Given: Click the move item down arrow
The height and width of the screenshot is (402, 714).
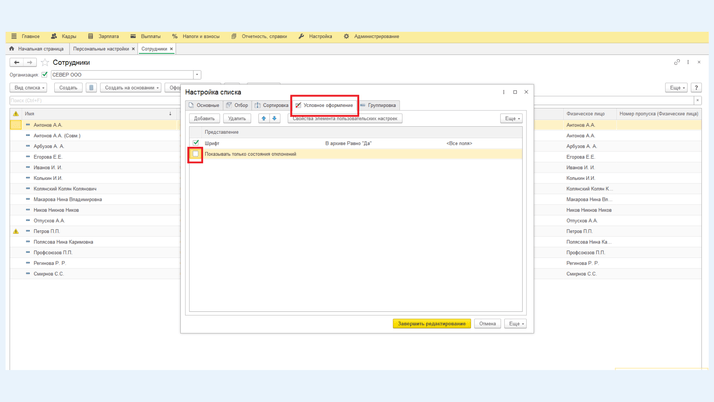Looking at the screenshot, I should pyautogui.click(x=275, y=118).
